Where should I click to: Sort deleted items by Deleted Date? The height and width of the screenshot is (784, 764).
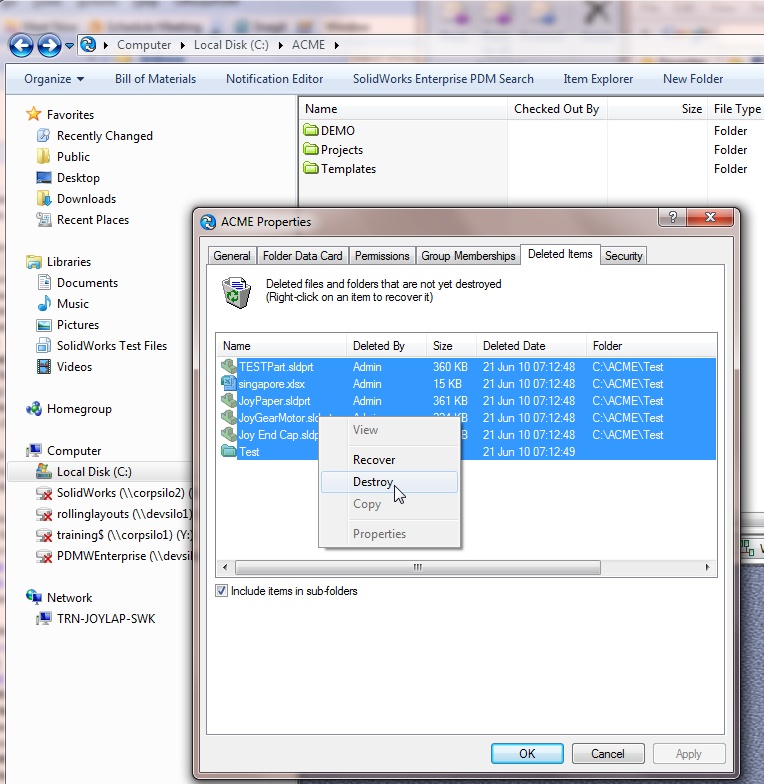click(x=531, y=346)
